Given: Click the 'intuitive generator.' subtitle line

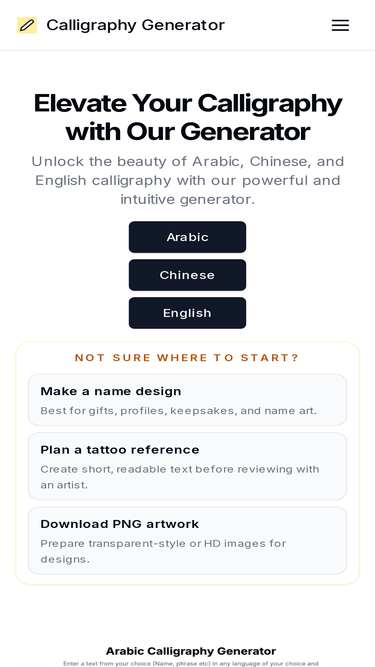Looking at the screenshot, I should pyautogui.click(x=188, y=199).
